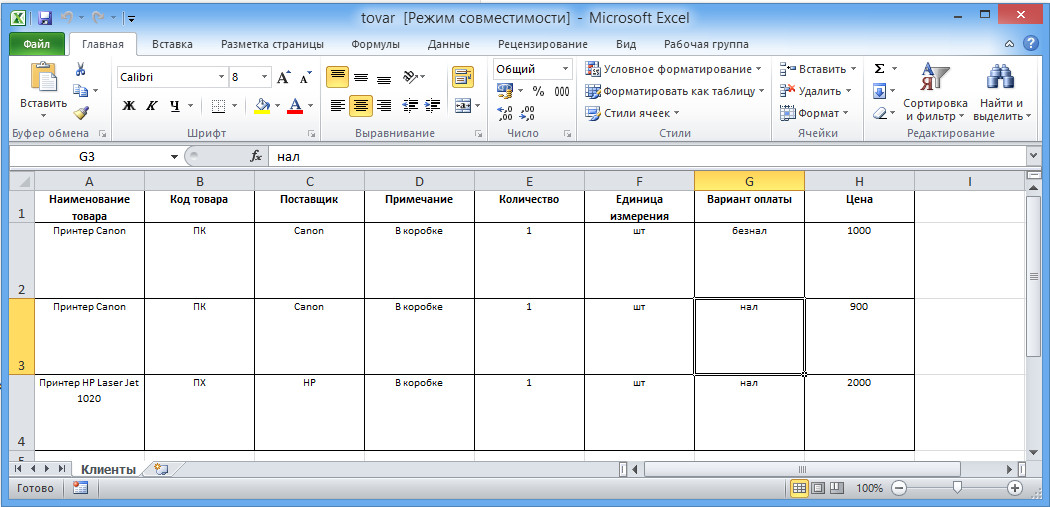Select the Клиенты sheet tab
The width and height of the screenshot is (1050, 507).
[108, 469]
